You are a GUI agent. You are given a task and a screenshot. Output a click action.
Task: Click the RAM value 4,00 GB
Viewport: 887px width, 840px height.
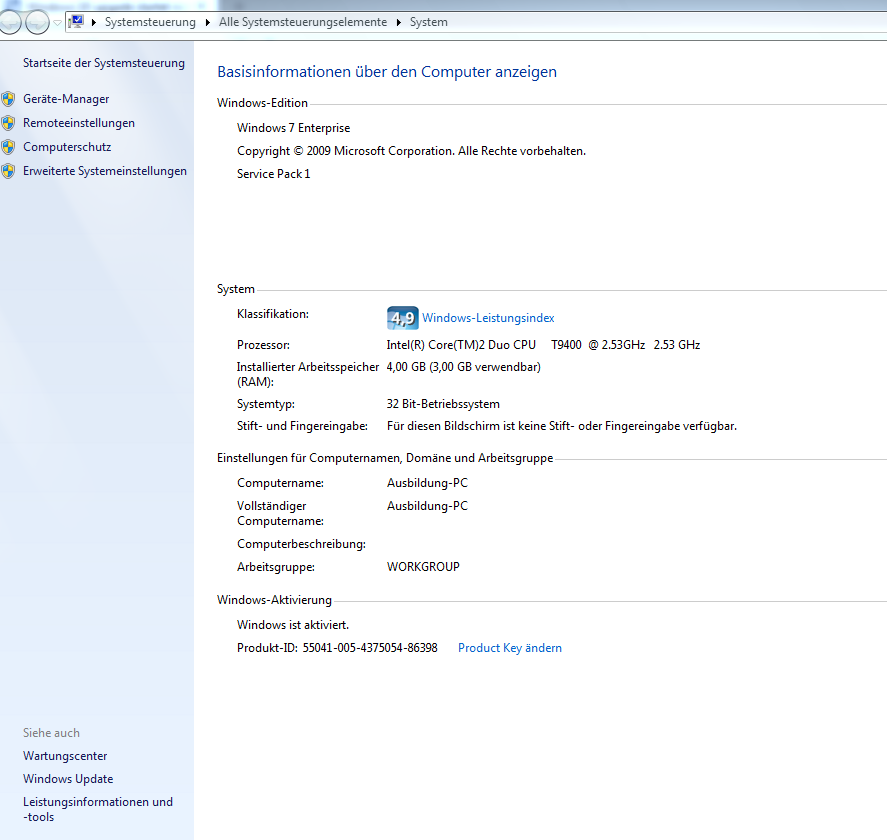tap(463, 367)
